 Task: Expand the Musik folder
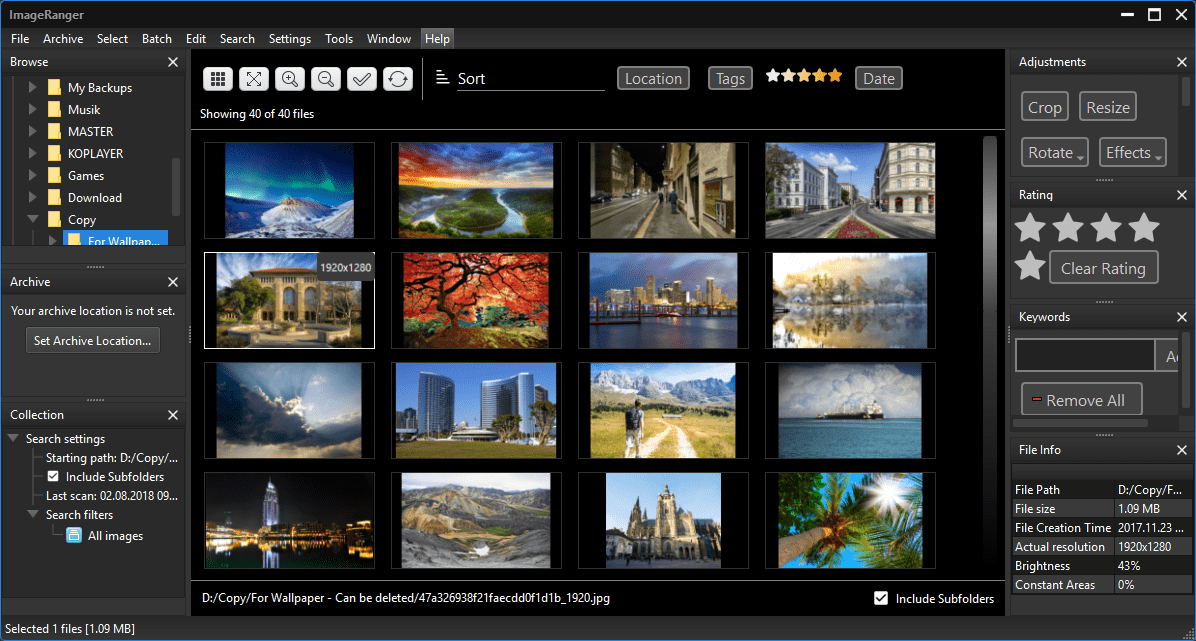click(x=33, y=109)
